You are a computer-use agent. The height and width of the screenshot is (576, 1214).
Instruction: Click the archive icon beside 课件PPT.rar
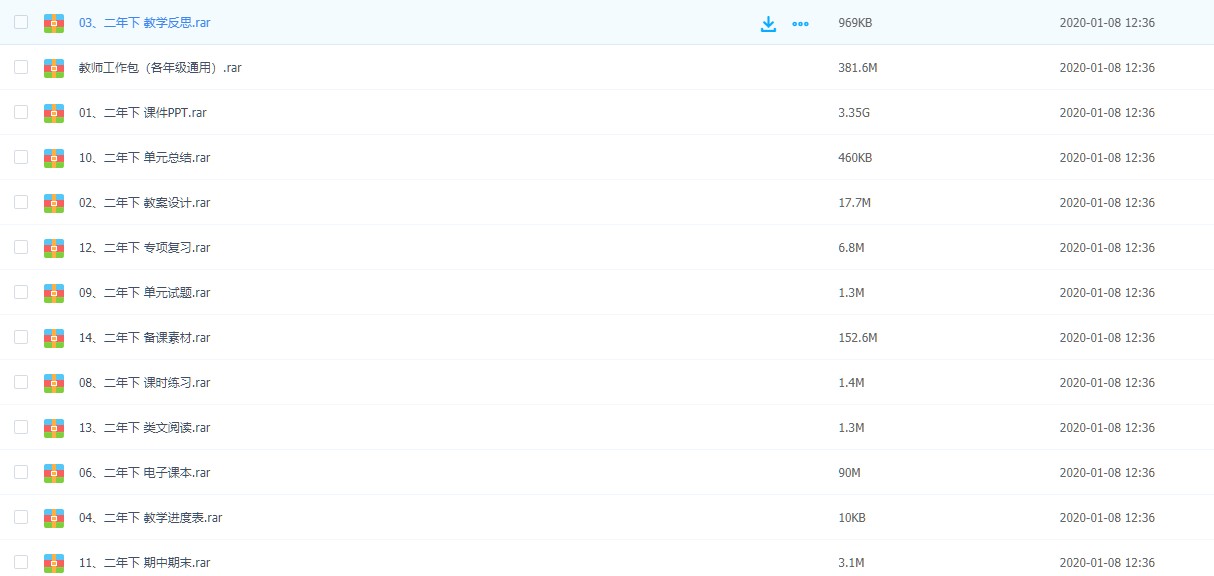pos(54,113)
